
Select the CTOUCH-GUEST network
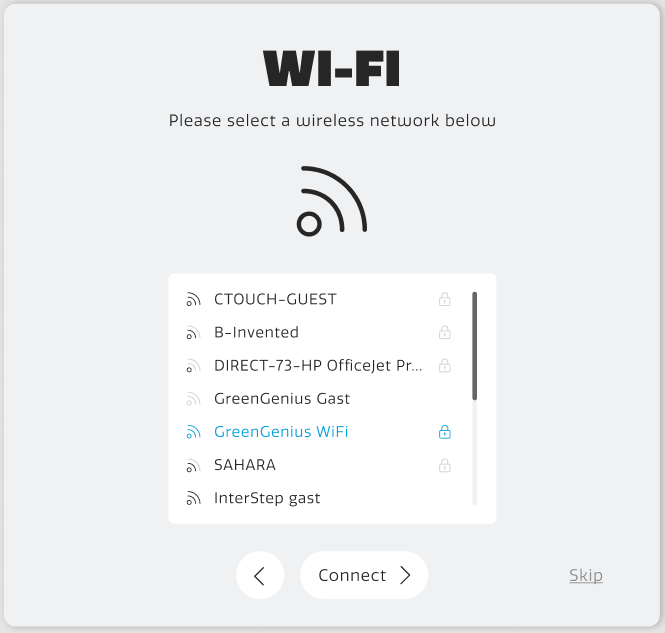(x=275, y=299)
